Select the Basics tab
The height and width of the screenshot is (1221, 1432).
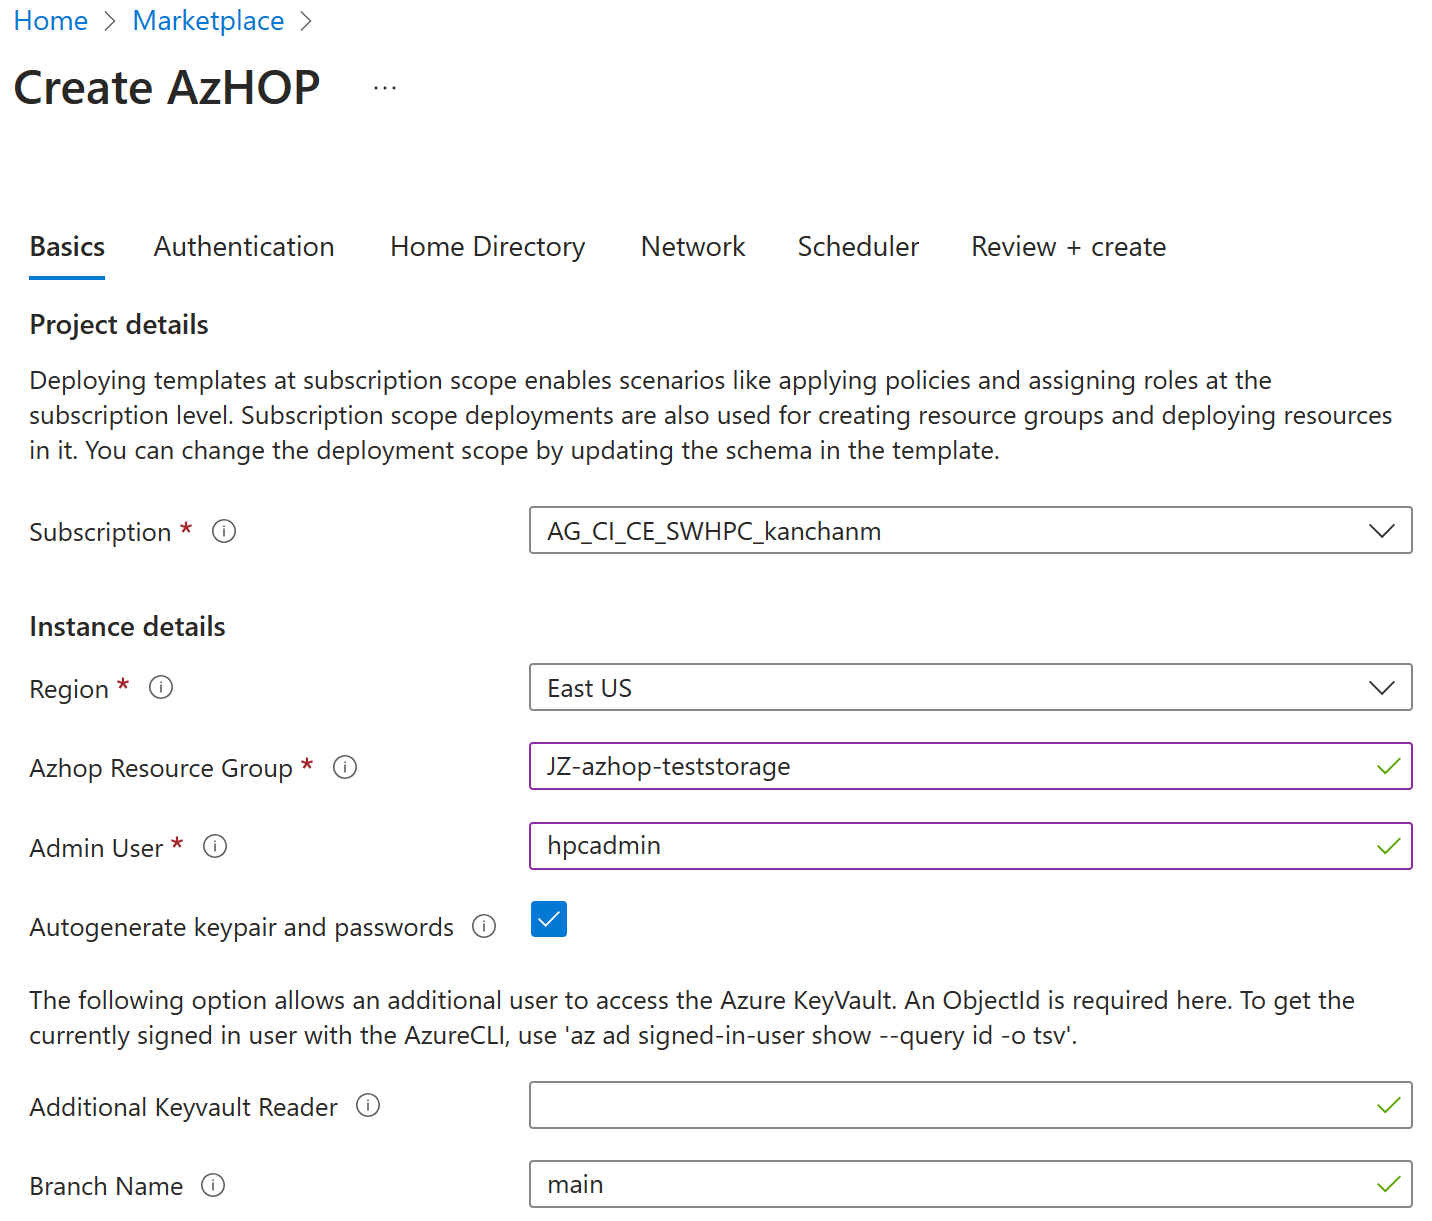coord(67,247)
